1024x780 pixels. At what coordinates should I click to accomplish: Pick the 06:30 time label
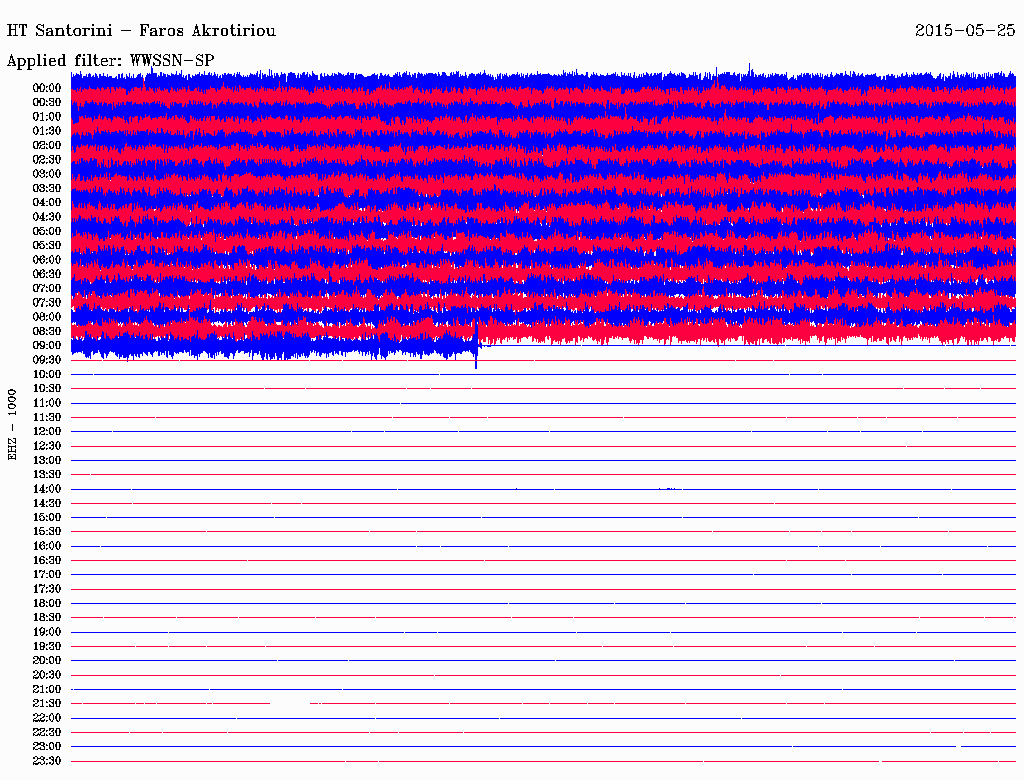(47, 274)
